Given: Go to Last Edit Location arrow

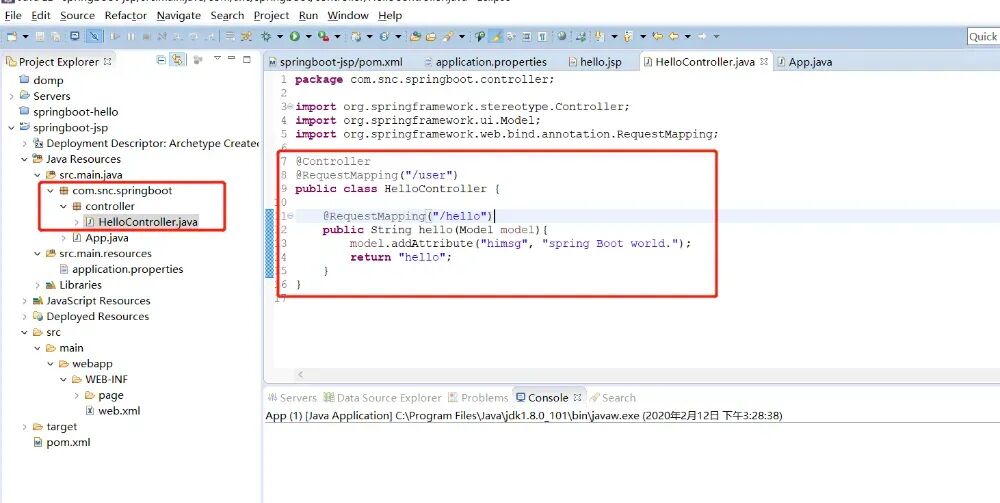Looking at the screenshot, I should point(658,36).
